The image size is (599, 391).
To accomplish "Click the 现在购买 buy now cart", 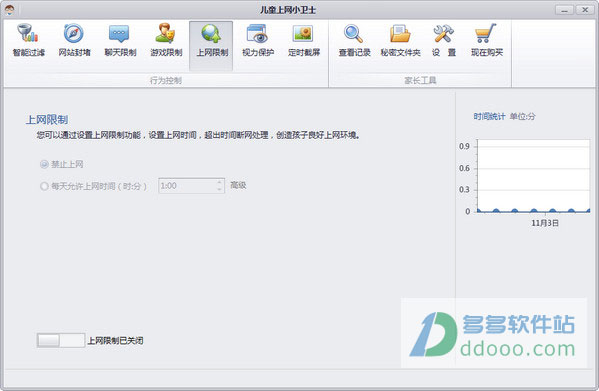I will [x=487, y=40].
